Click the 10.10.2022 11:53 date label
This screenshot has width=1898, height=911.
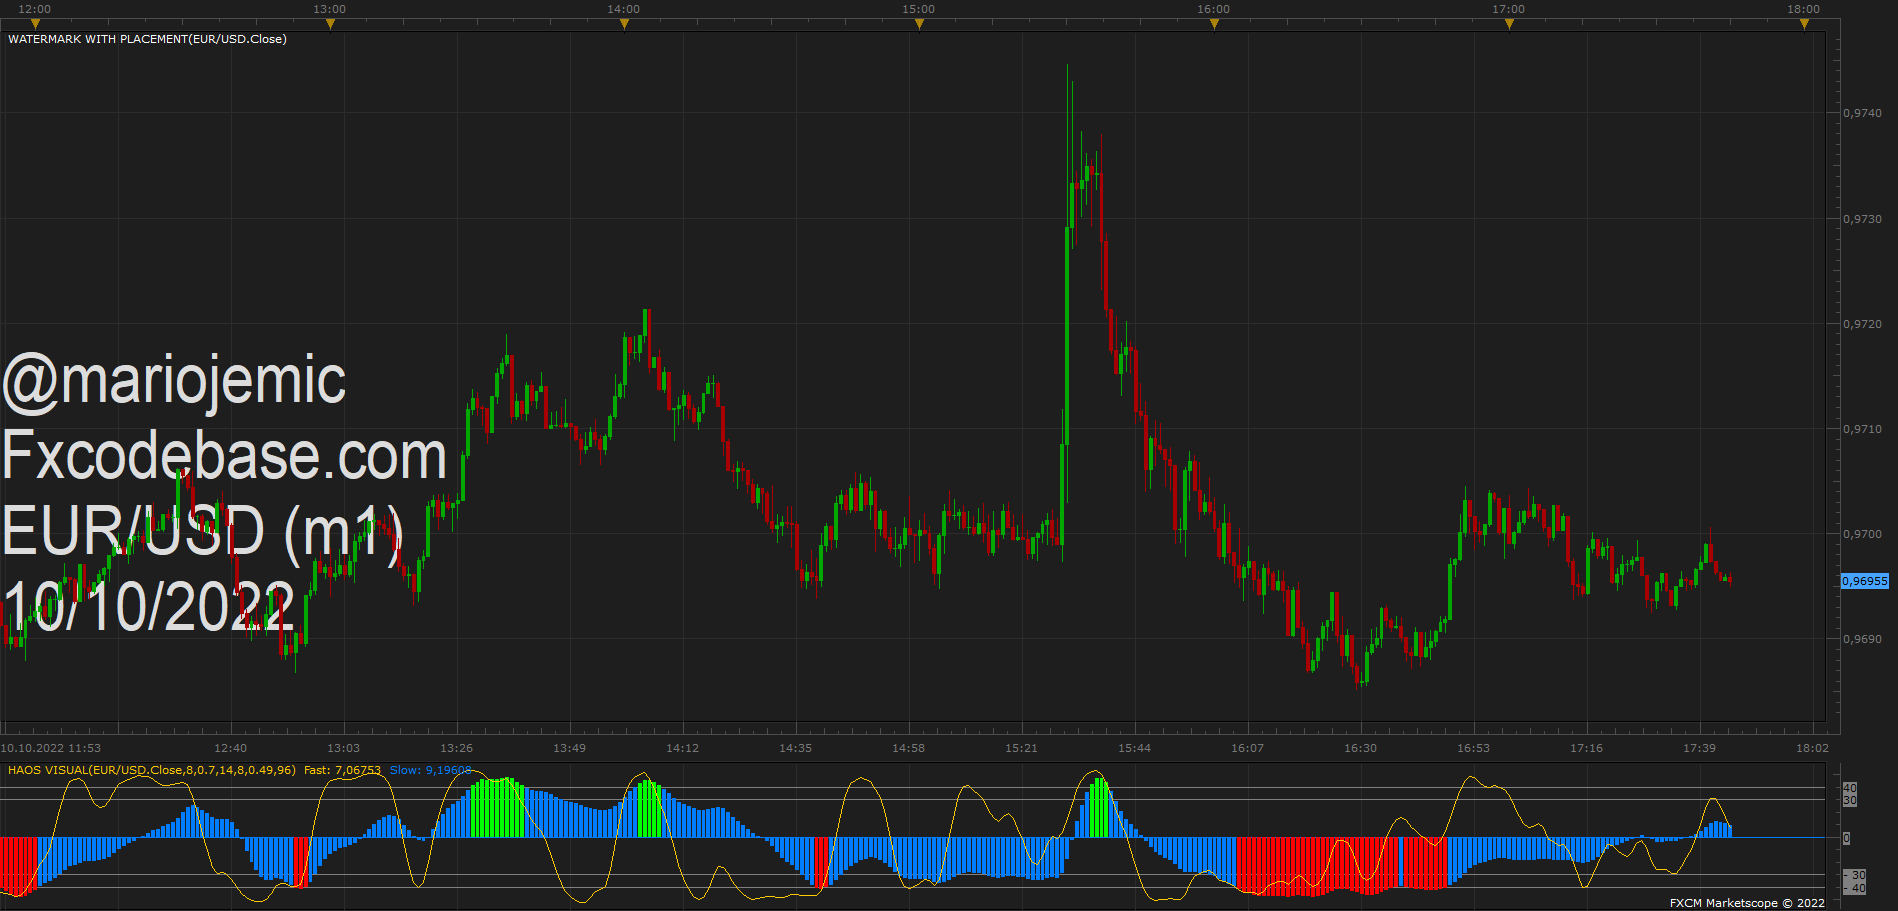51,748
